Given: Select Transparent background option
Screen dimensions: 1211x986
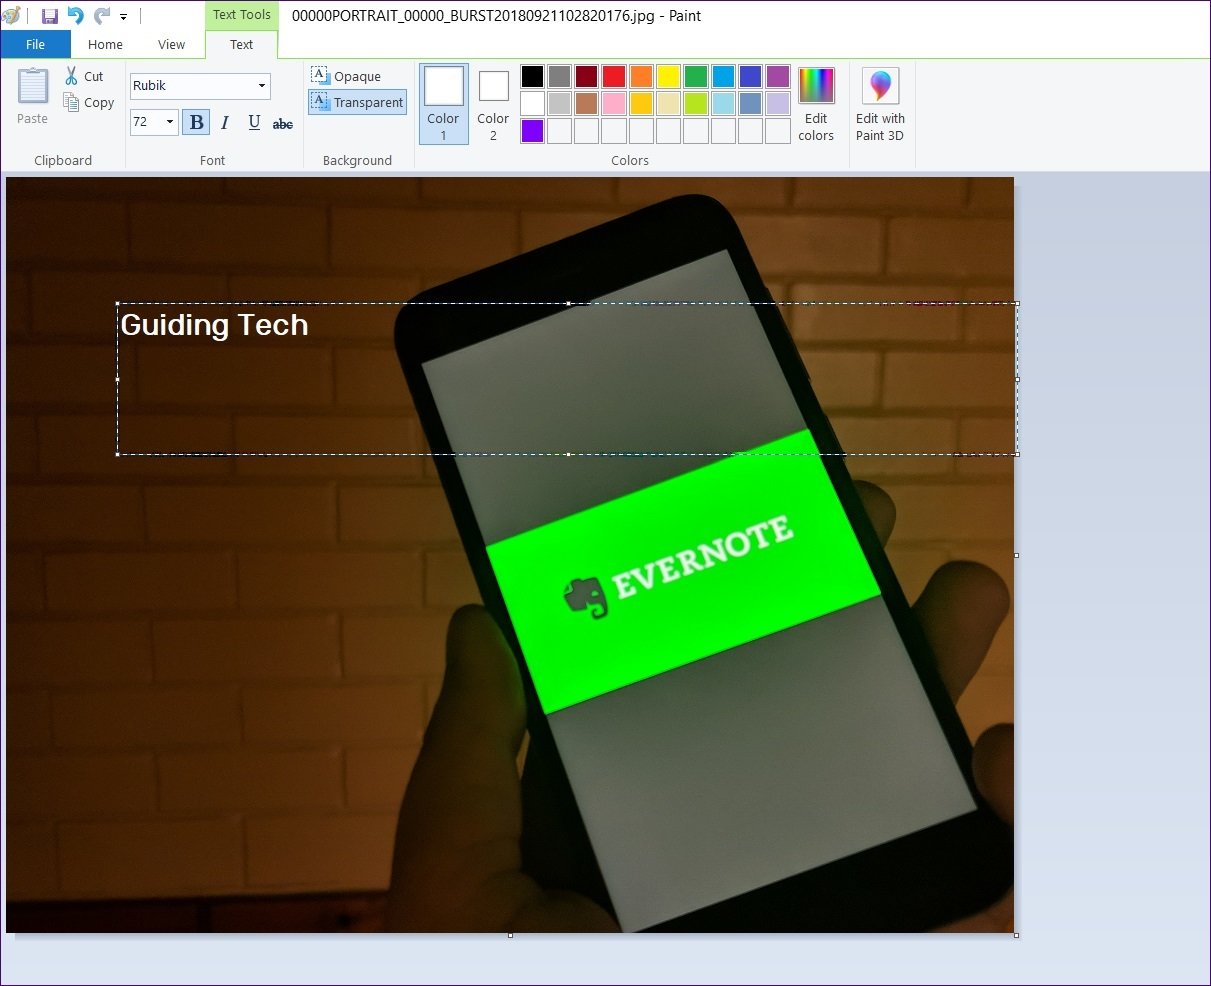Looking at the screenshot, I should (357, 102).
